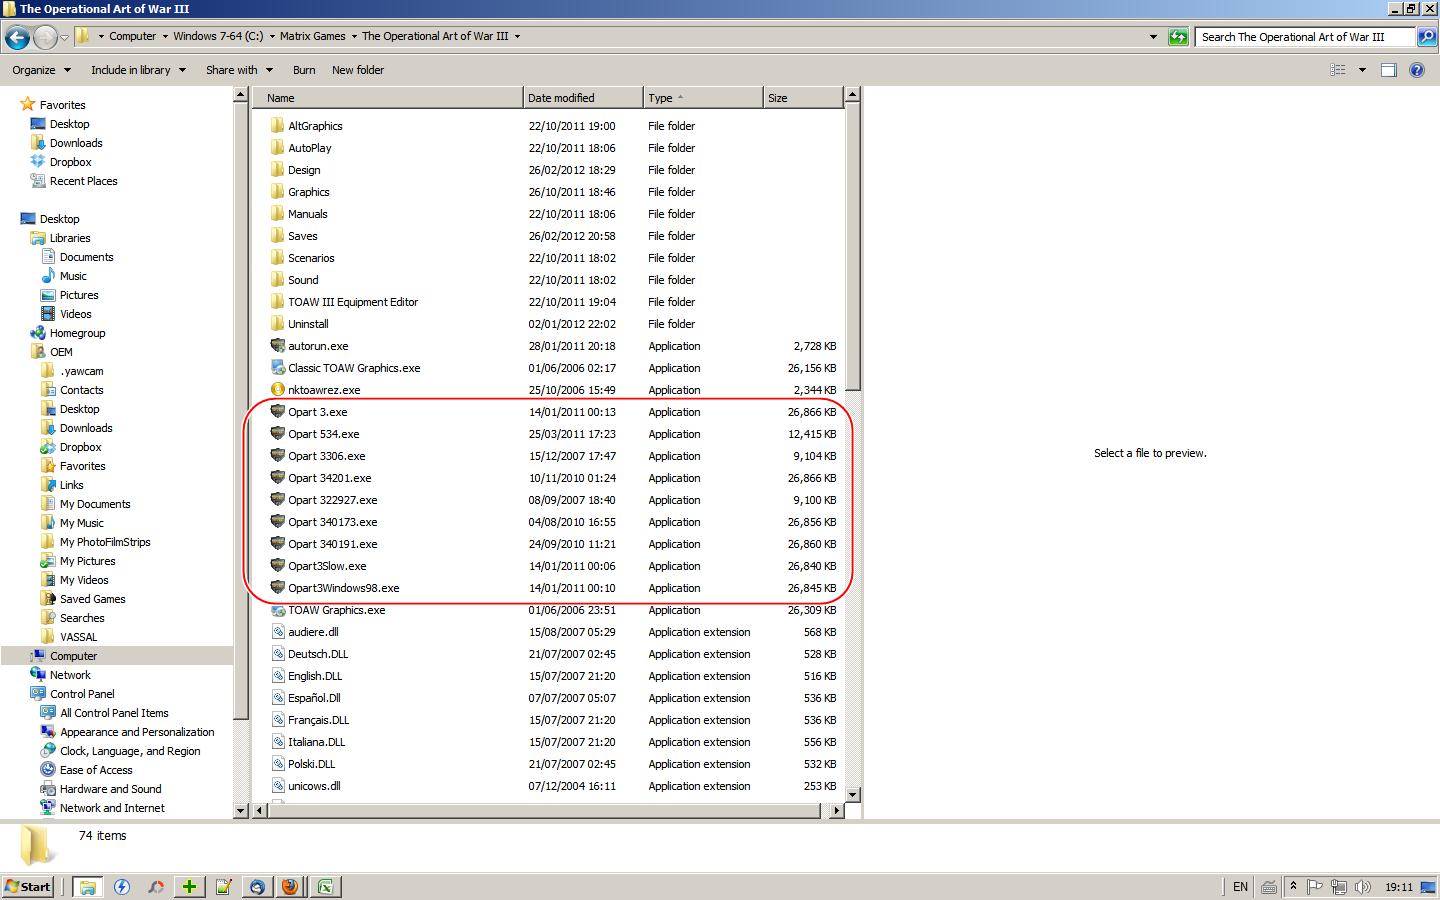Image resolution: width=1440 pixels, height=900 pixels.
Task: Click the Start button
Action: 28,887
